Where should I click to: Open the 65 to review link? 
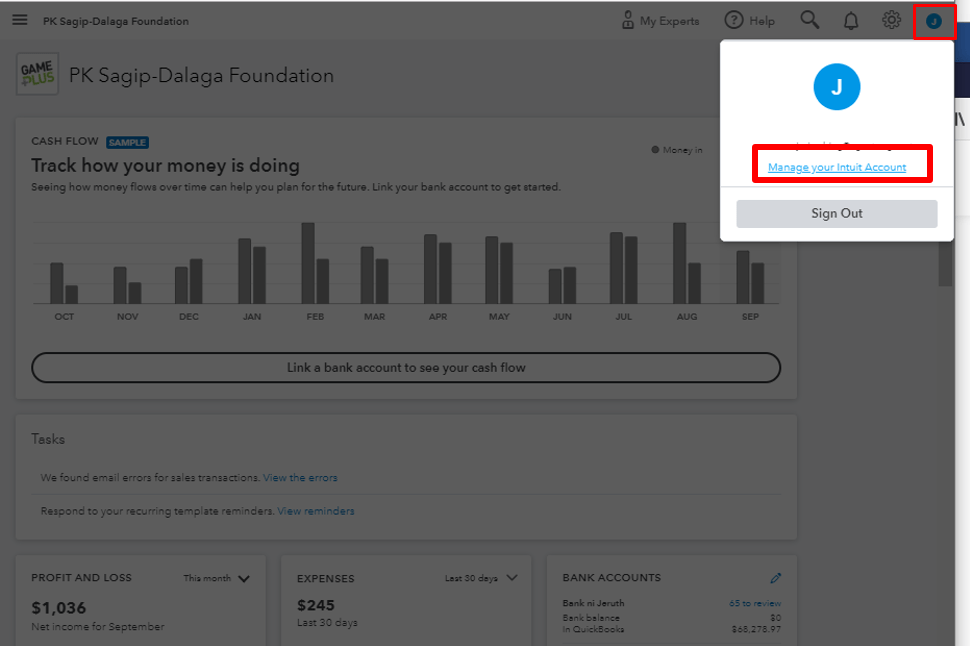pos(755,603)
